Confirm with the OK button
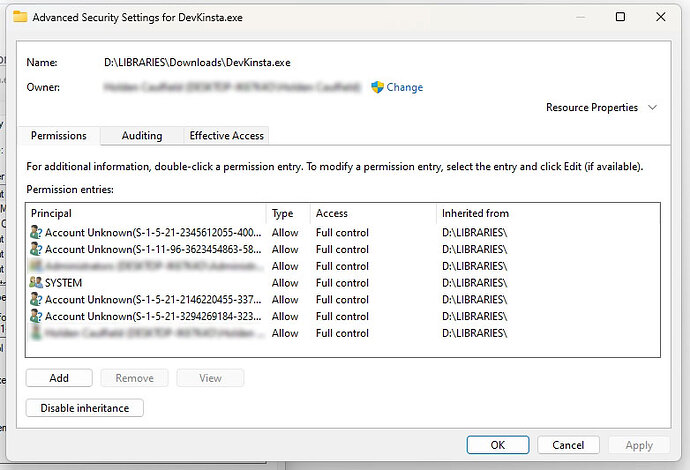 [498, 445]
